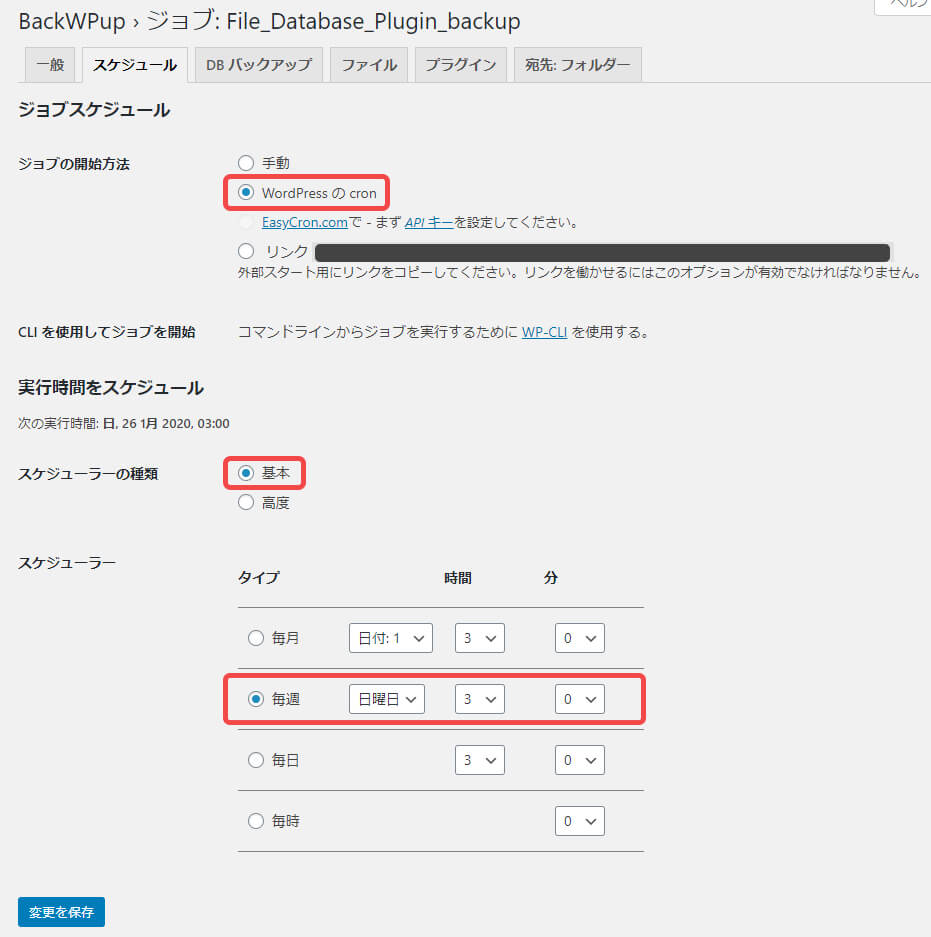Open the 日付: 1 dropdown for monthly

point(390,638)
